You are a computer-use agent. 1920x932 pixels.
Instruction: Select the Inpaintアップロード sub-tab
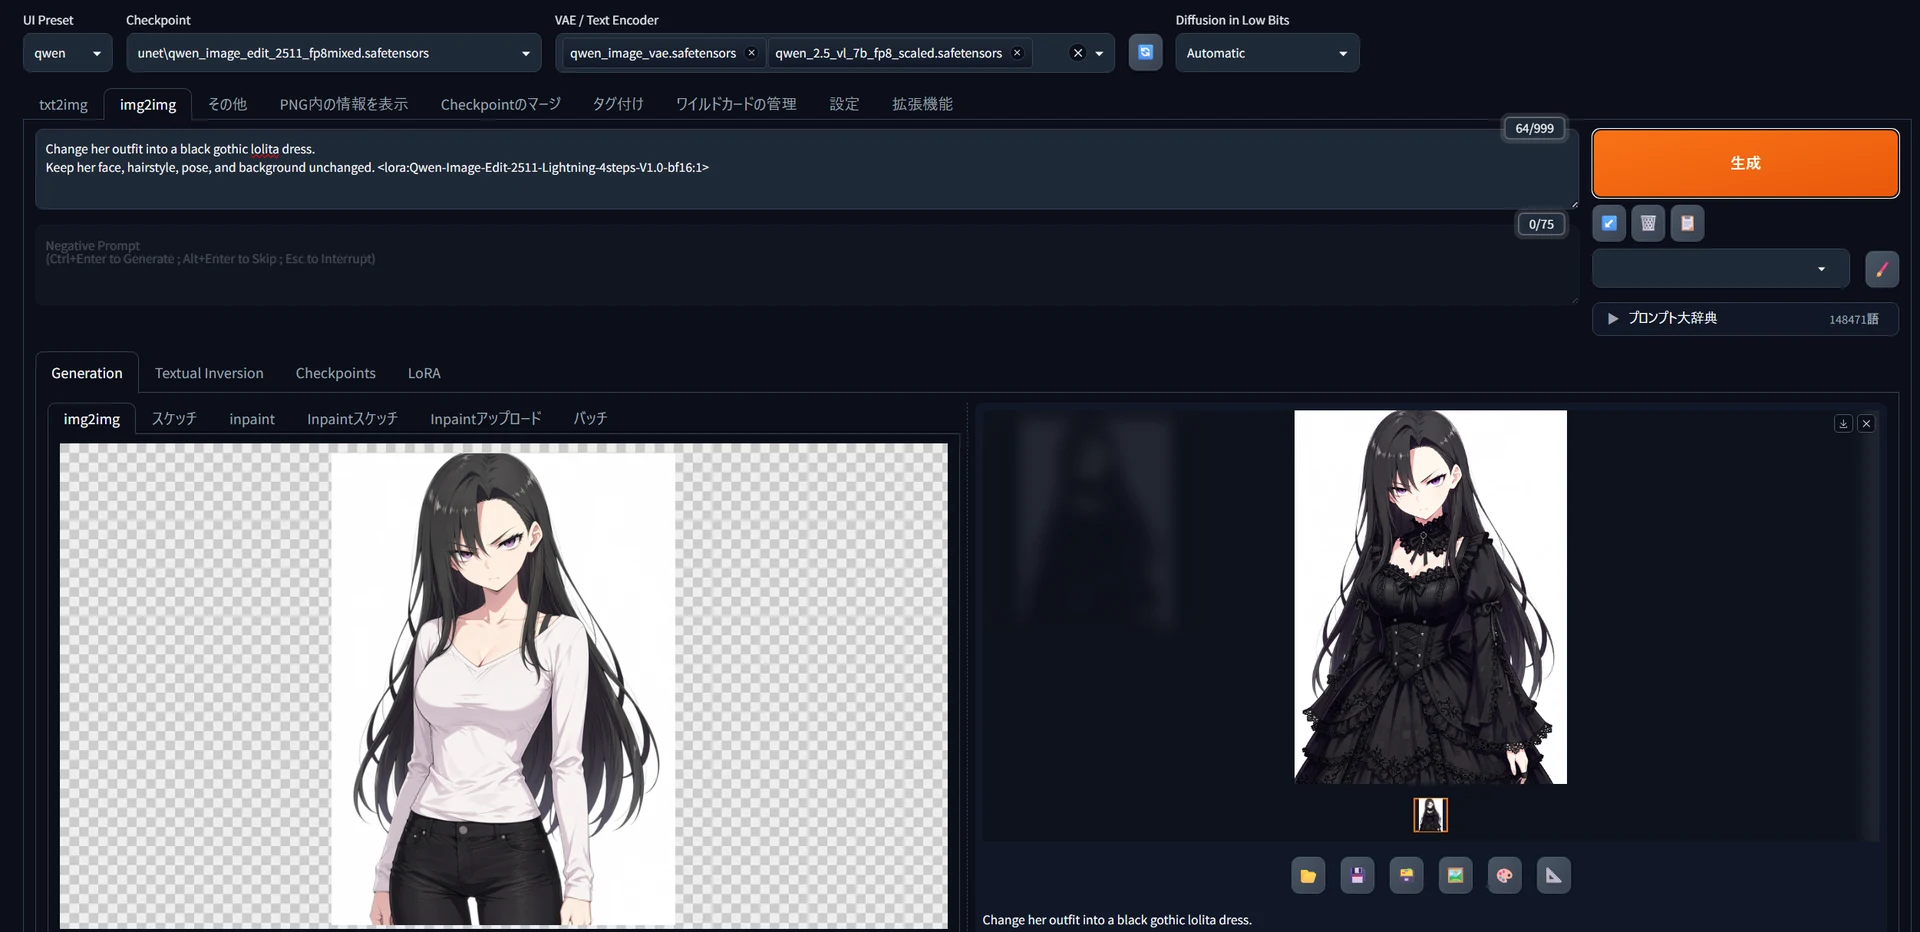click(x=486, y=419)
